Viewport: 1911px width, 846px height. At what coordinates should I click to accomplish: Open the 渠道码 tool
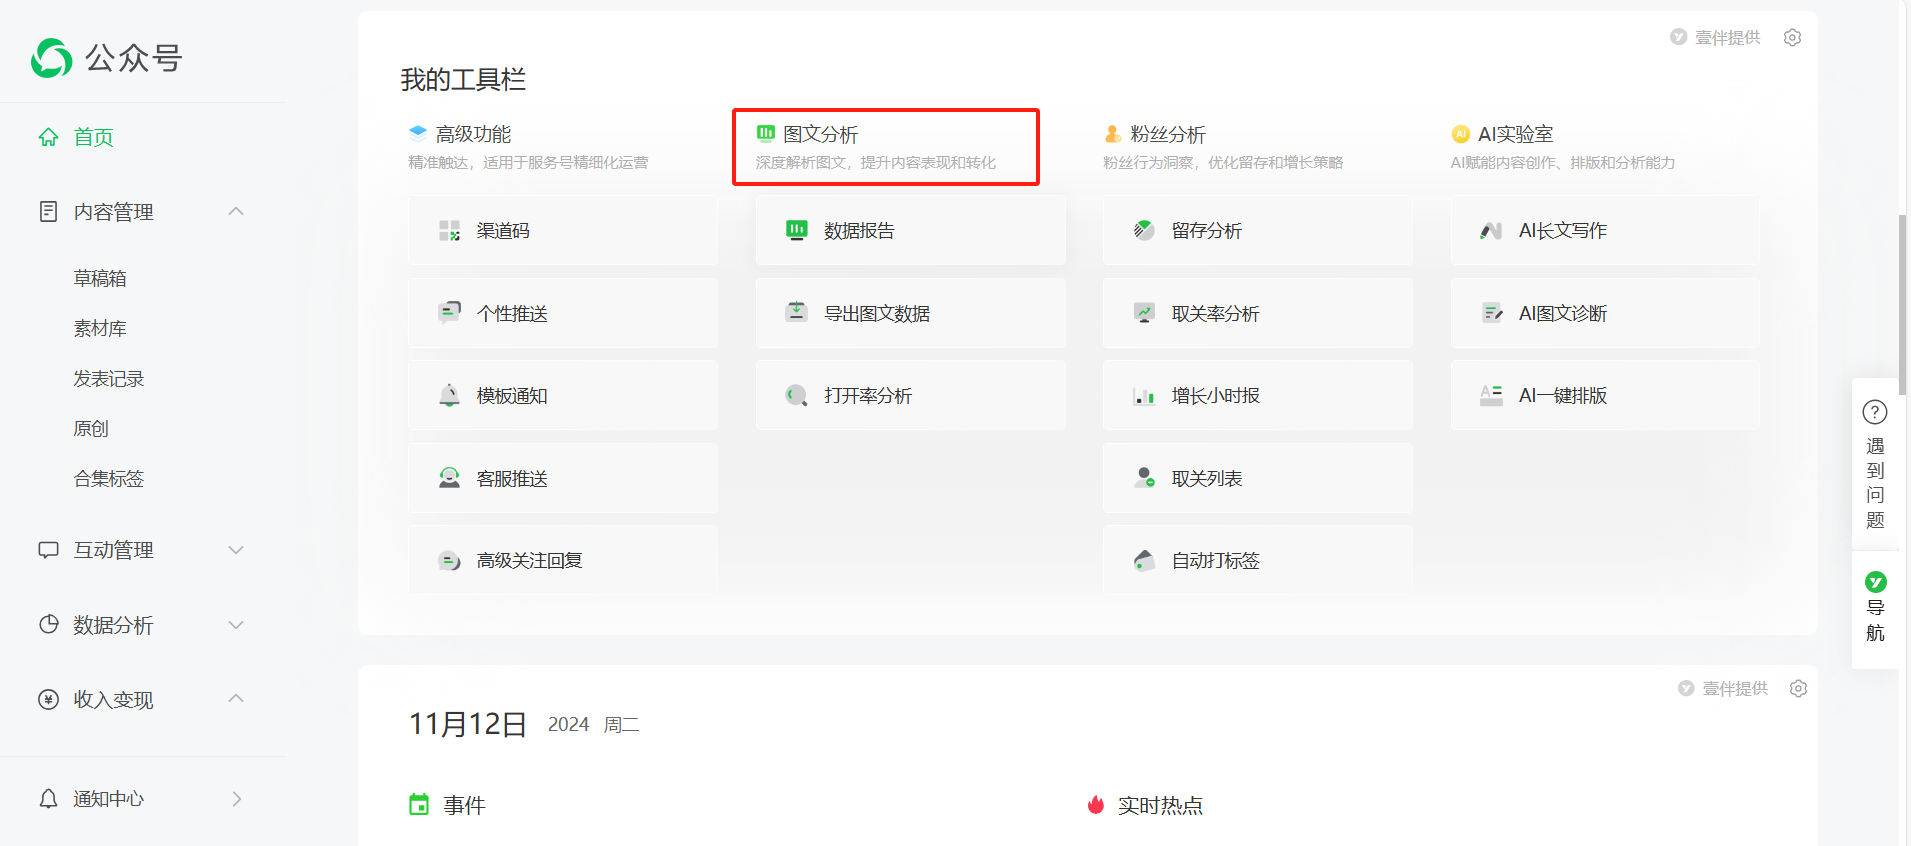tap(563, 231)
